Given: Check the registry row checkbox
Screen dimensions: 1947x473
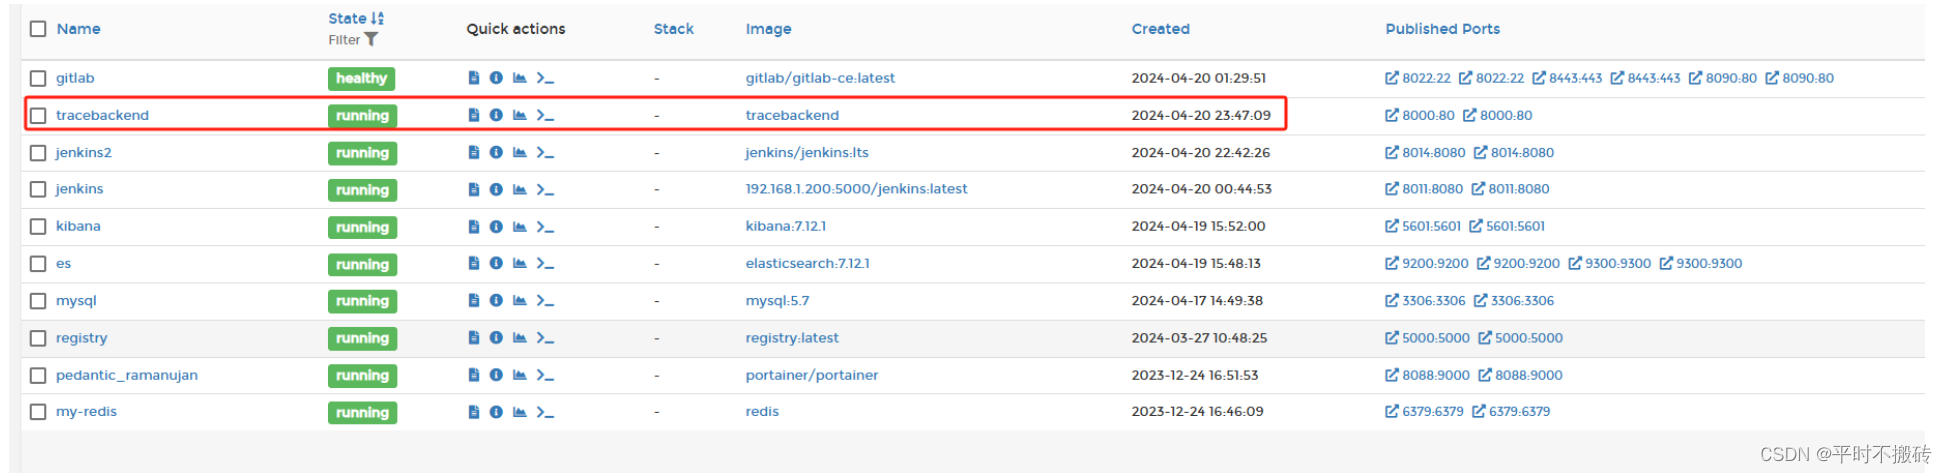Looking at the screenshot, I should pos(38,338).
